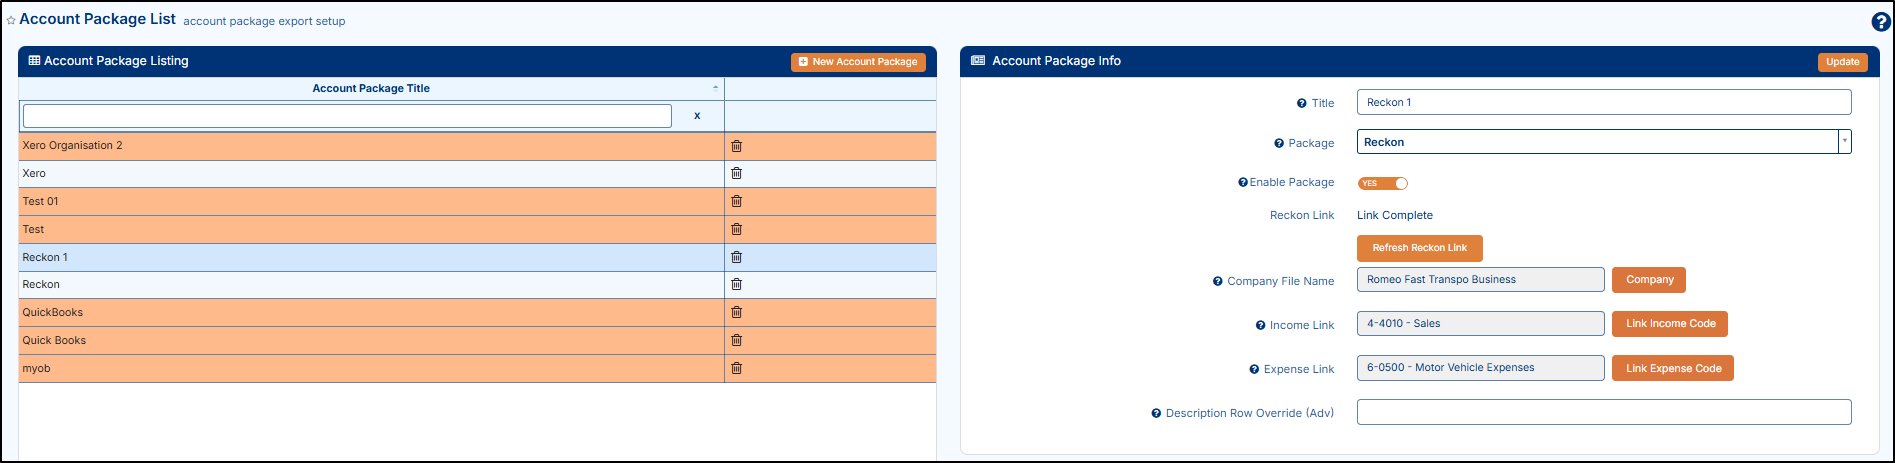Click the Income Link field
1895x463 pixels.
pos(1480,324)
